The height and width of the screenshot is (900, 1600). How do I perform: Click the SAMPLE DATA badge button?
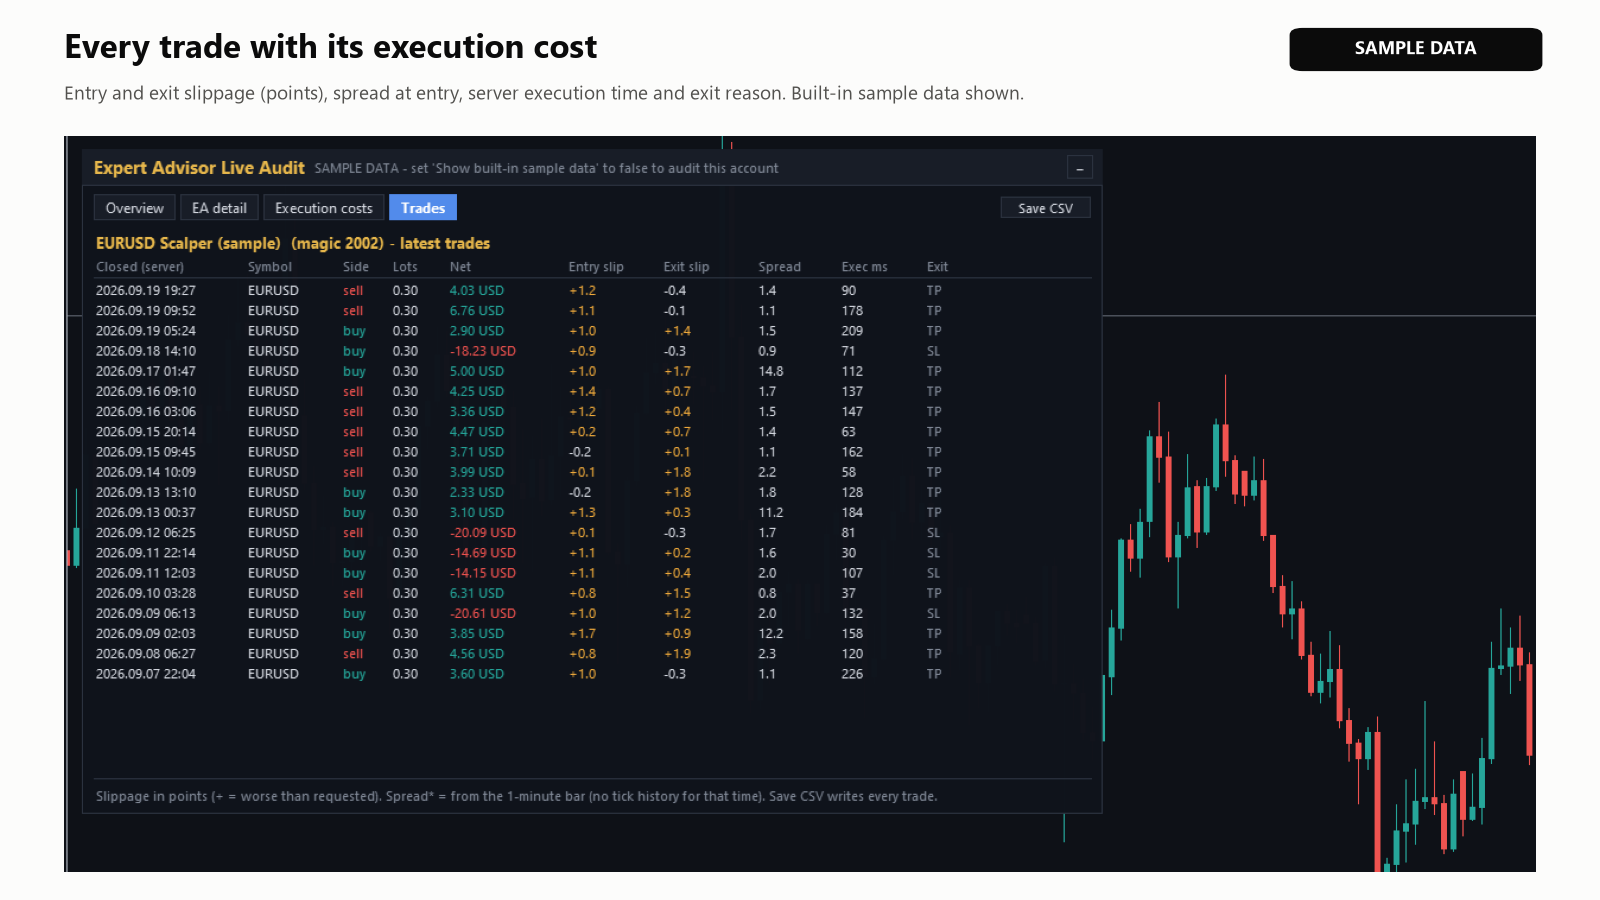click(x=1415, y=49)
